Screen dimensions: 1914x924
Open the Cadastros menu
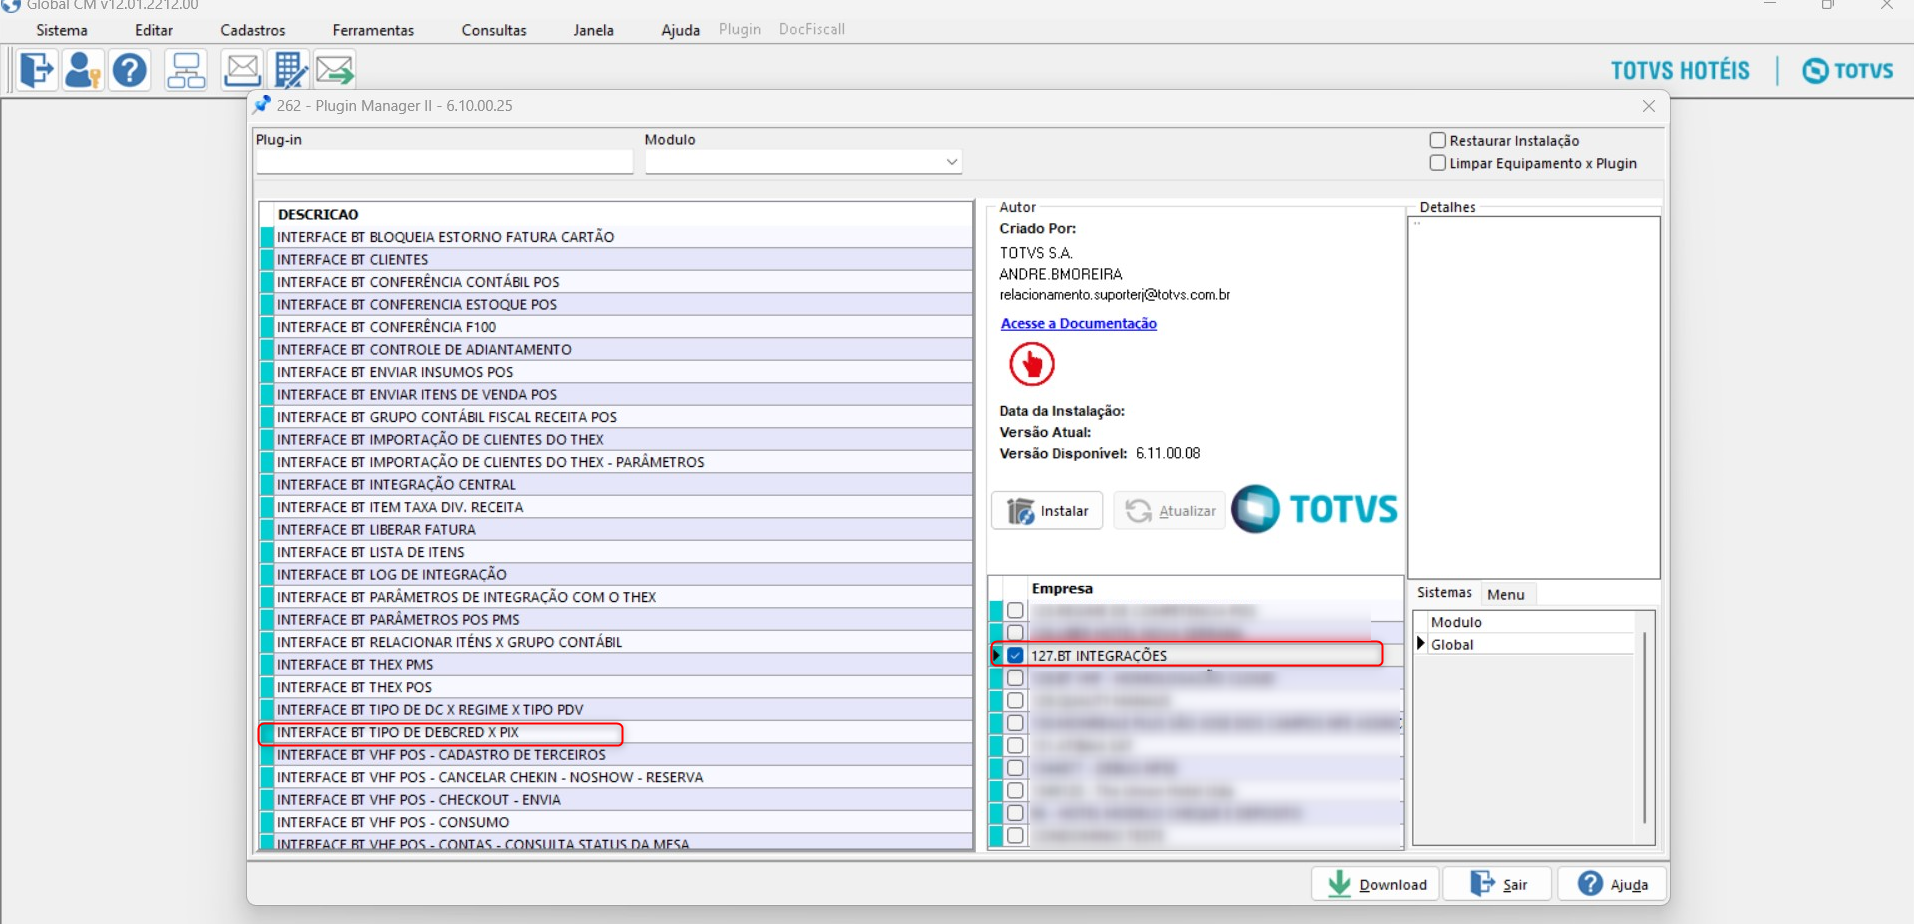point(253,30)
